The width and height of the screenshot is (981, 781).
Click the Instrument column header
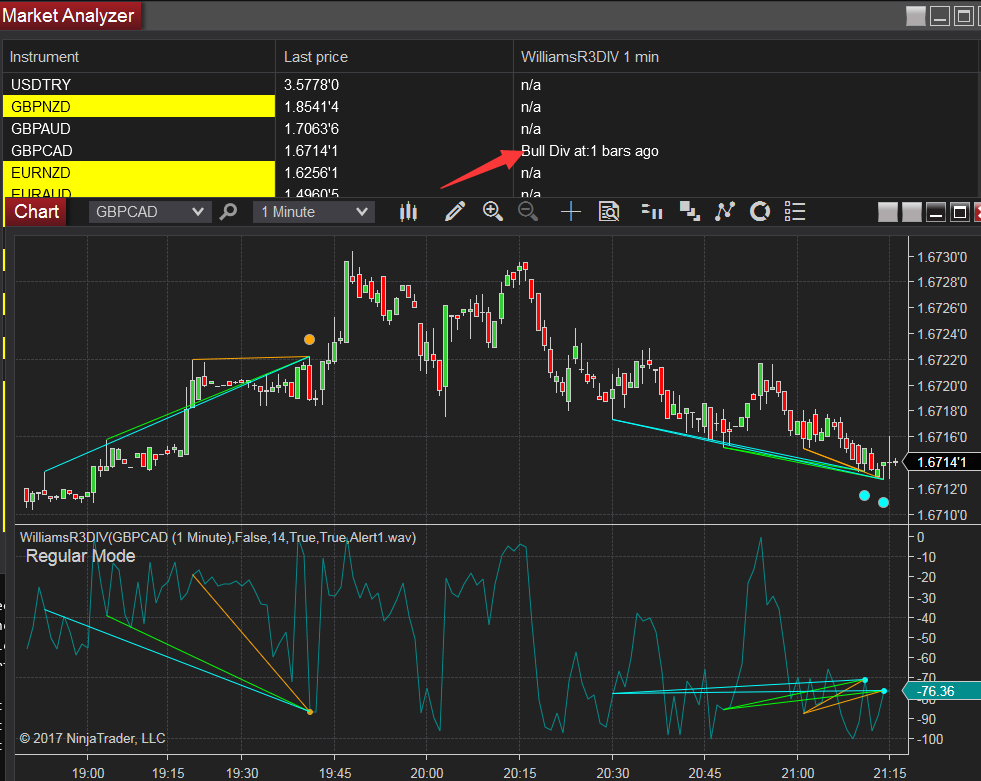tap(139, 57)
